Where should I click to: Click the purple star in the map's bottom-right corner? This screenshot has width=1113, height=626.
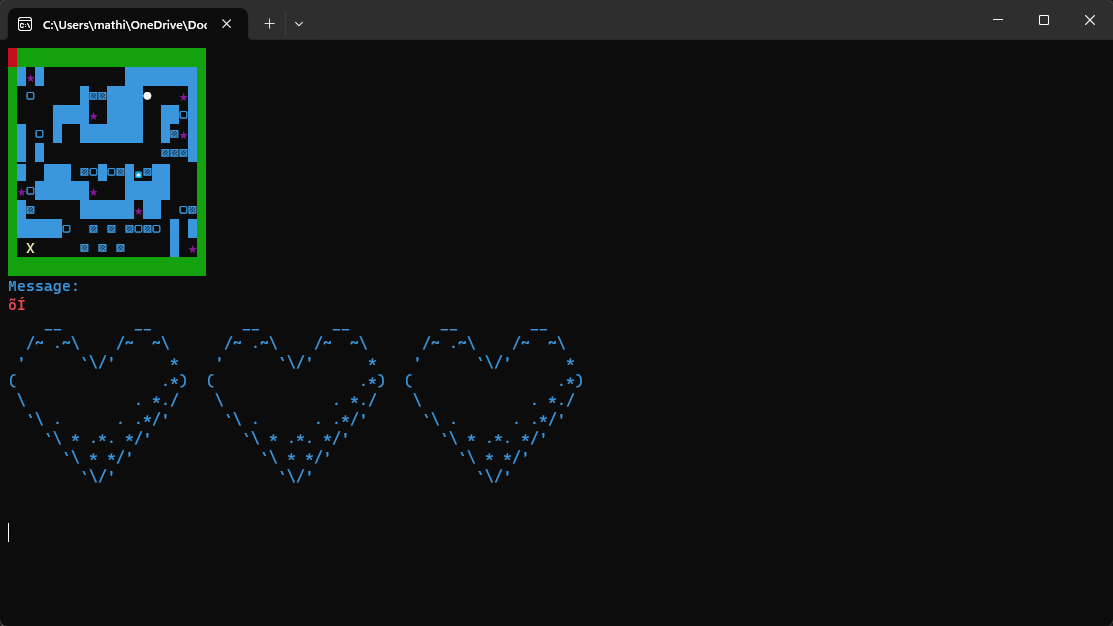click(193, 248)
